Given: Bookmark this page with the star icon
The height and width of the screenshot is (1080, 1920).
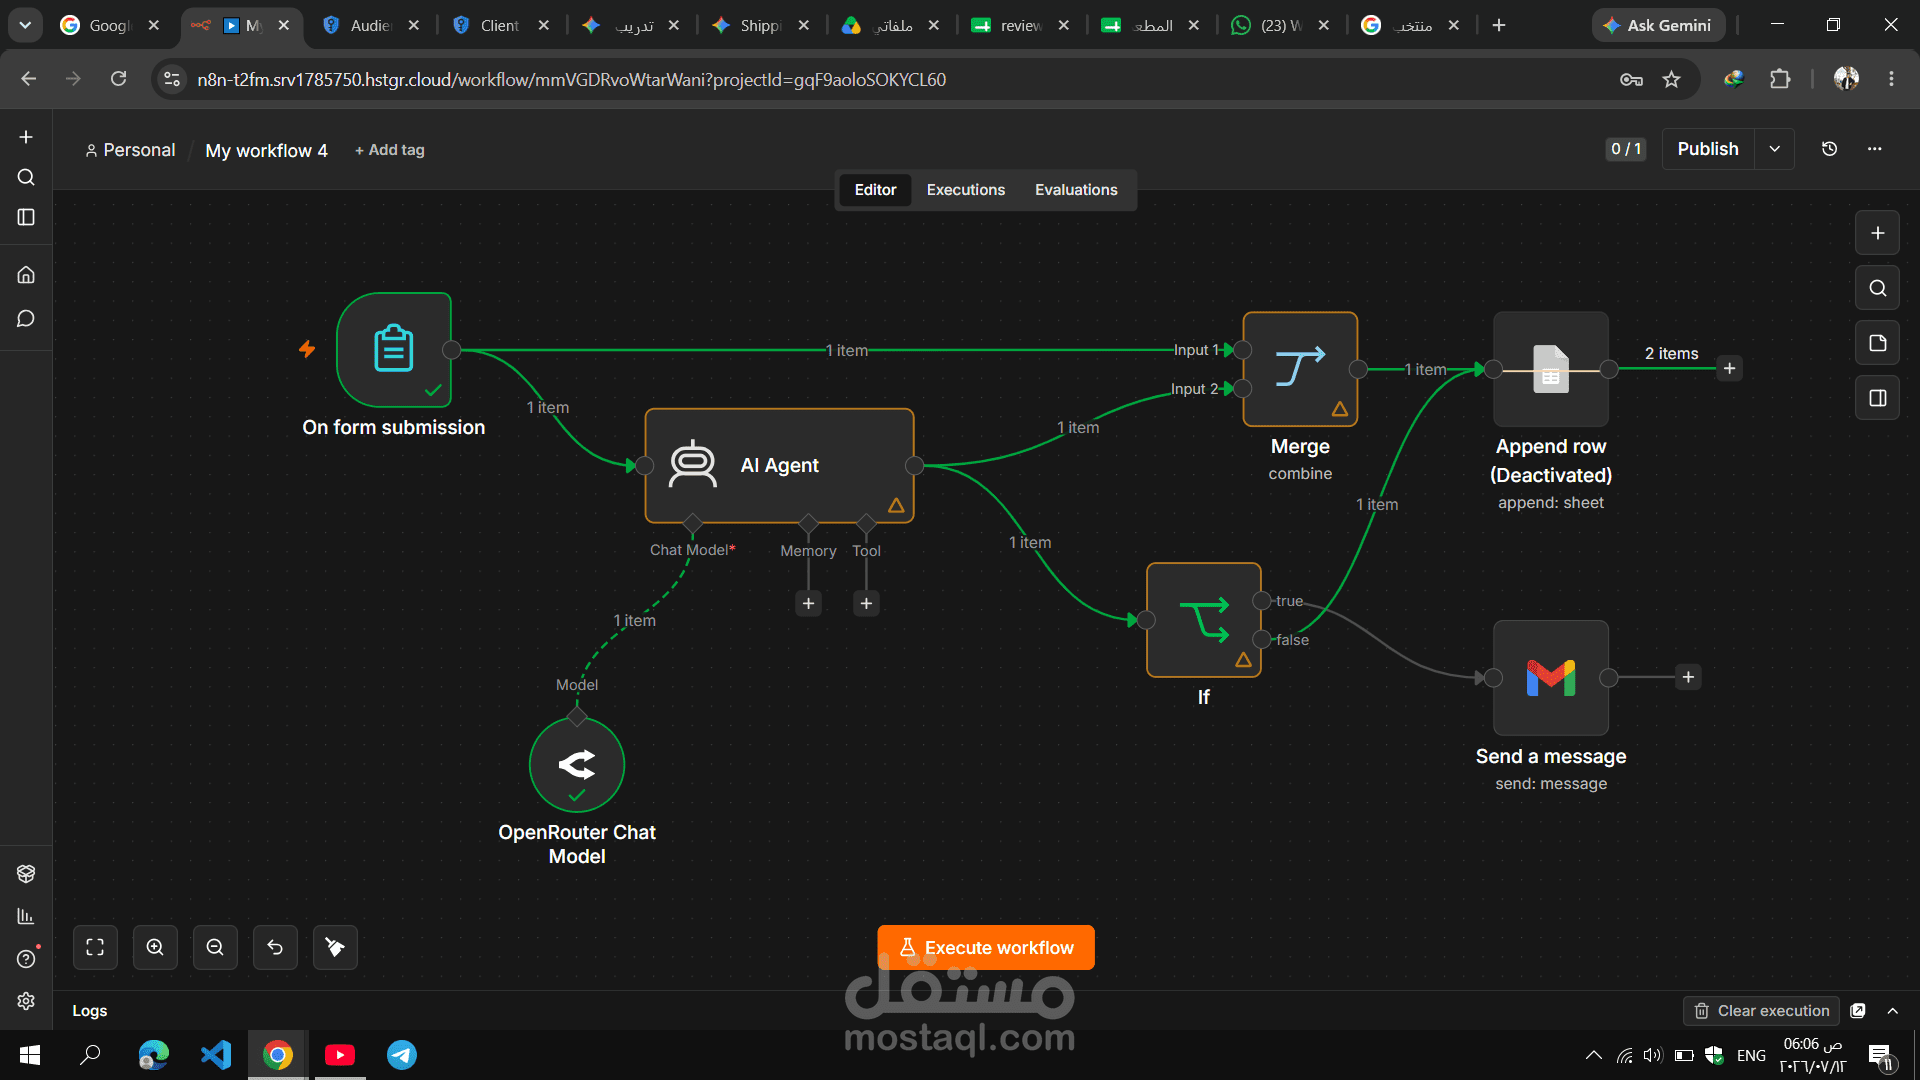Looking at the screenshot, I should click(1671, 79).
